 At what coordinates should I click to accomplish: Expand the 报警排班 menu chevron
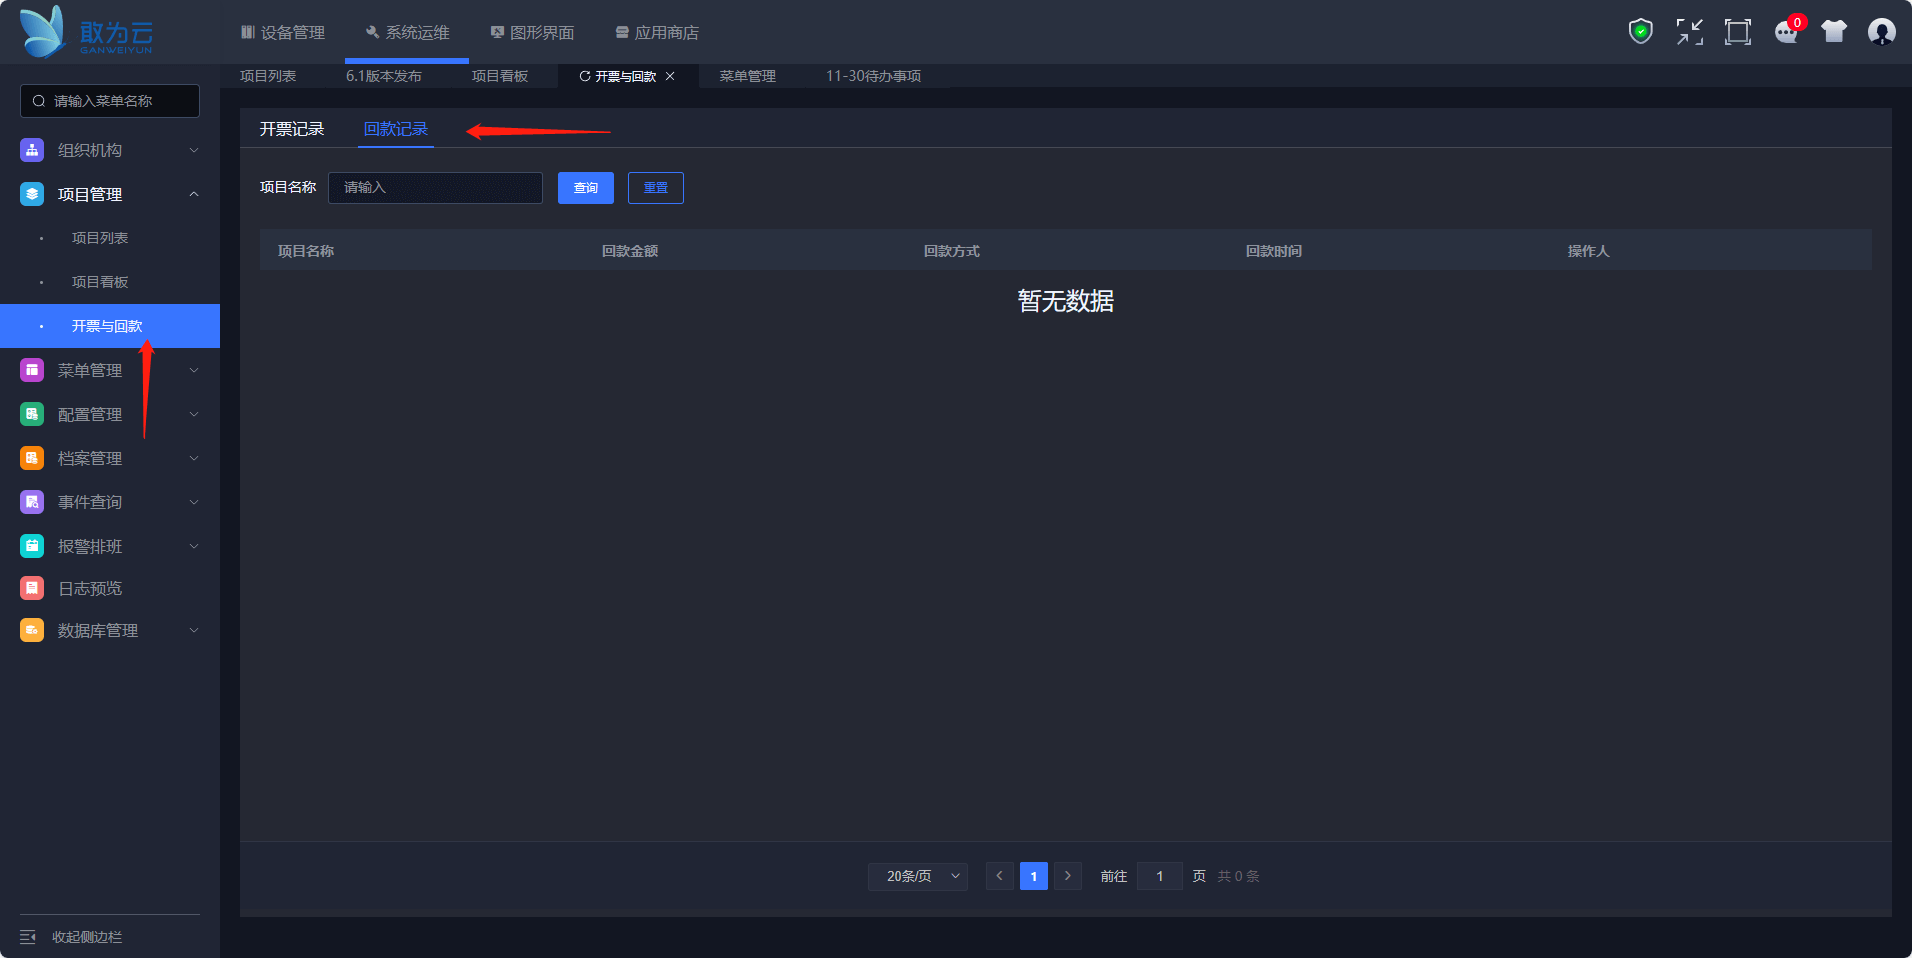click(194, 546)
